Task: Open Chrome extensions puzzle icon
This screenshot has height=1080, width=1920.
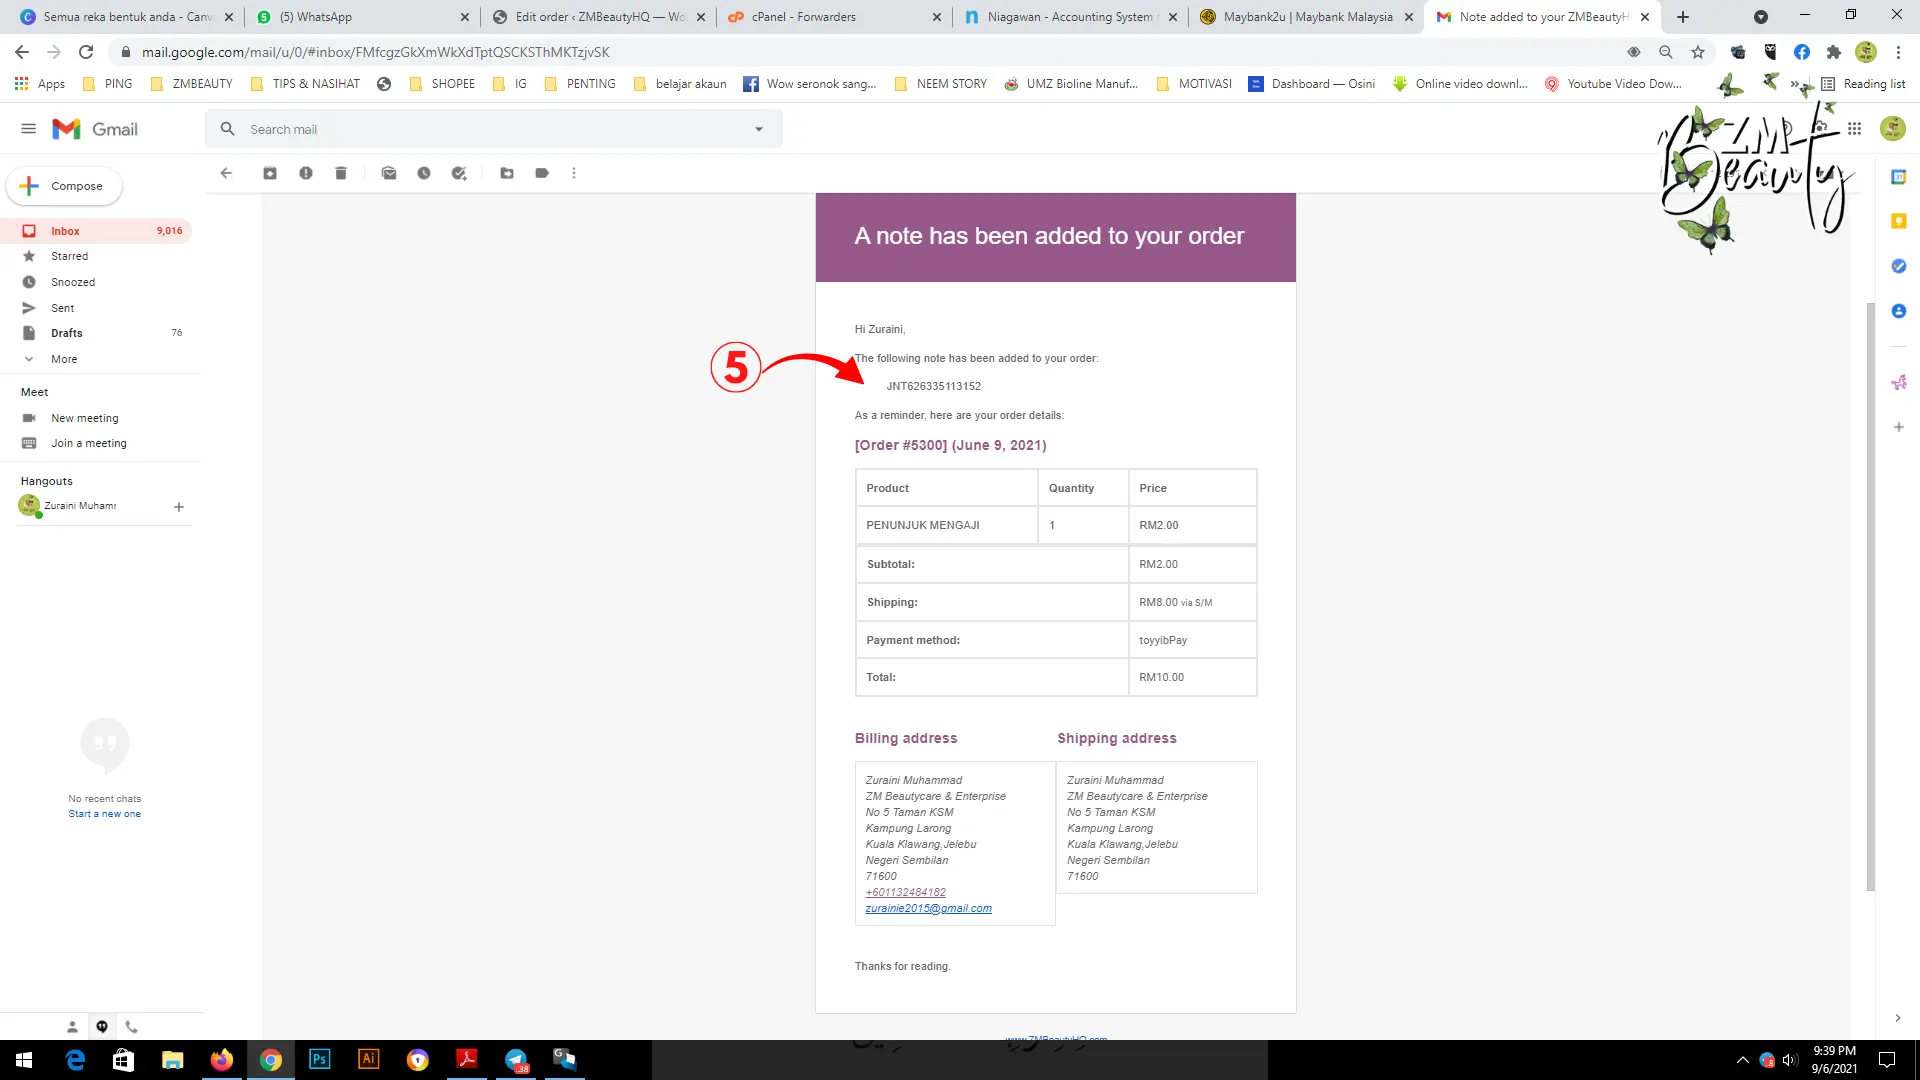Action: tap(1833, 52)
